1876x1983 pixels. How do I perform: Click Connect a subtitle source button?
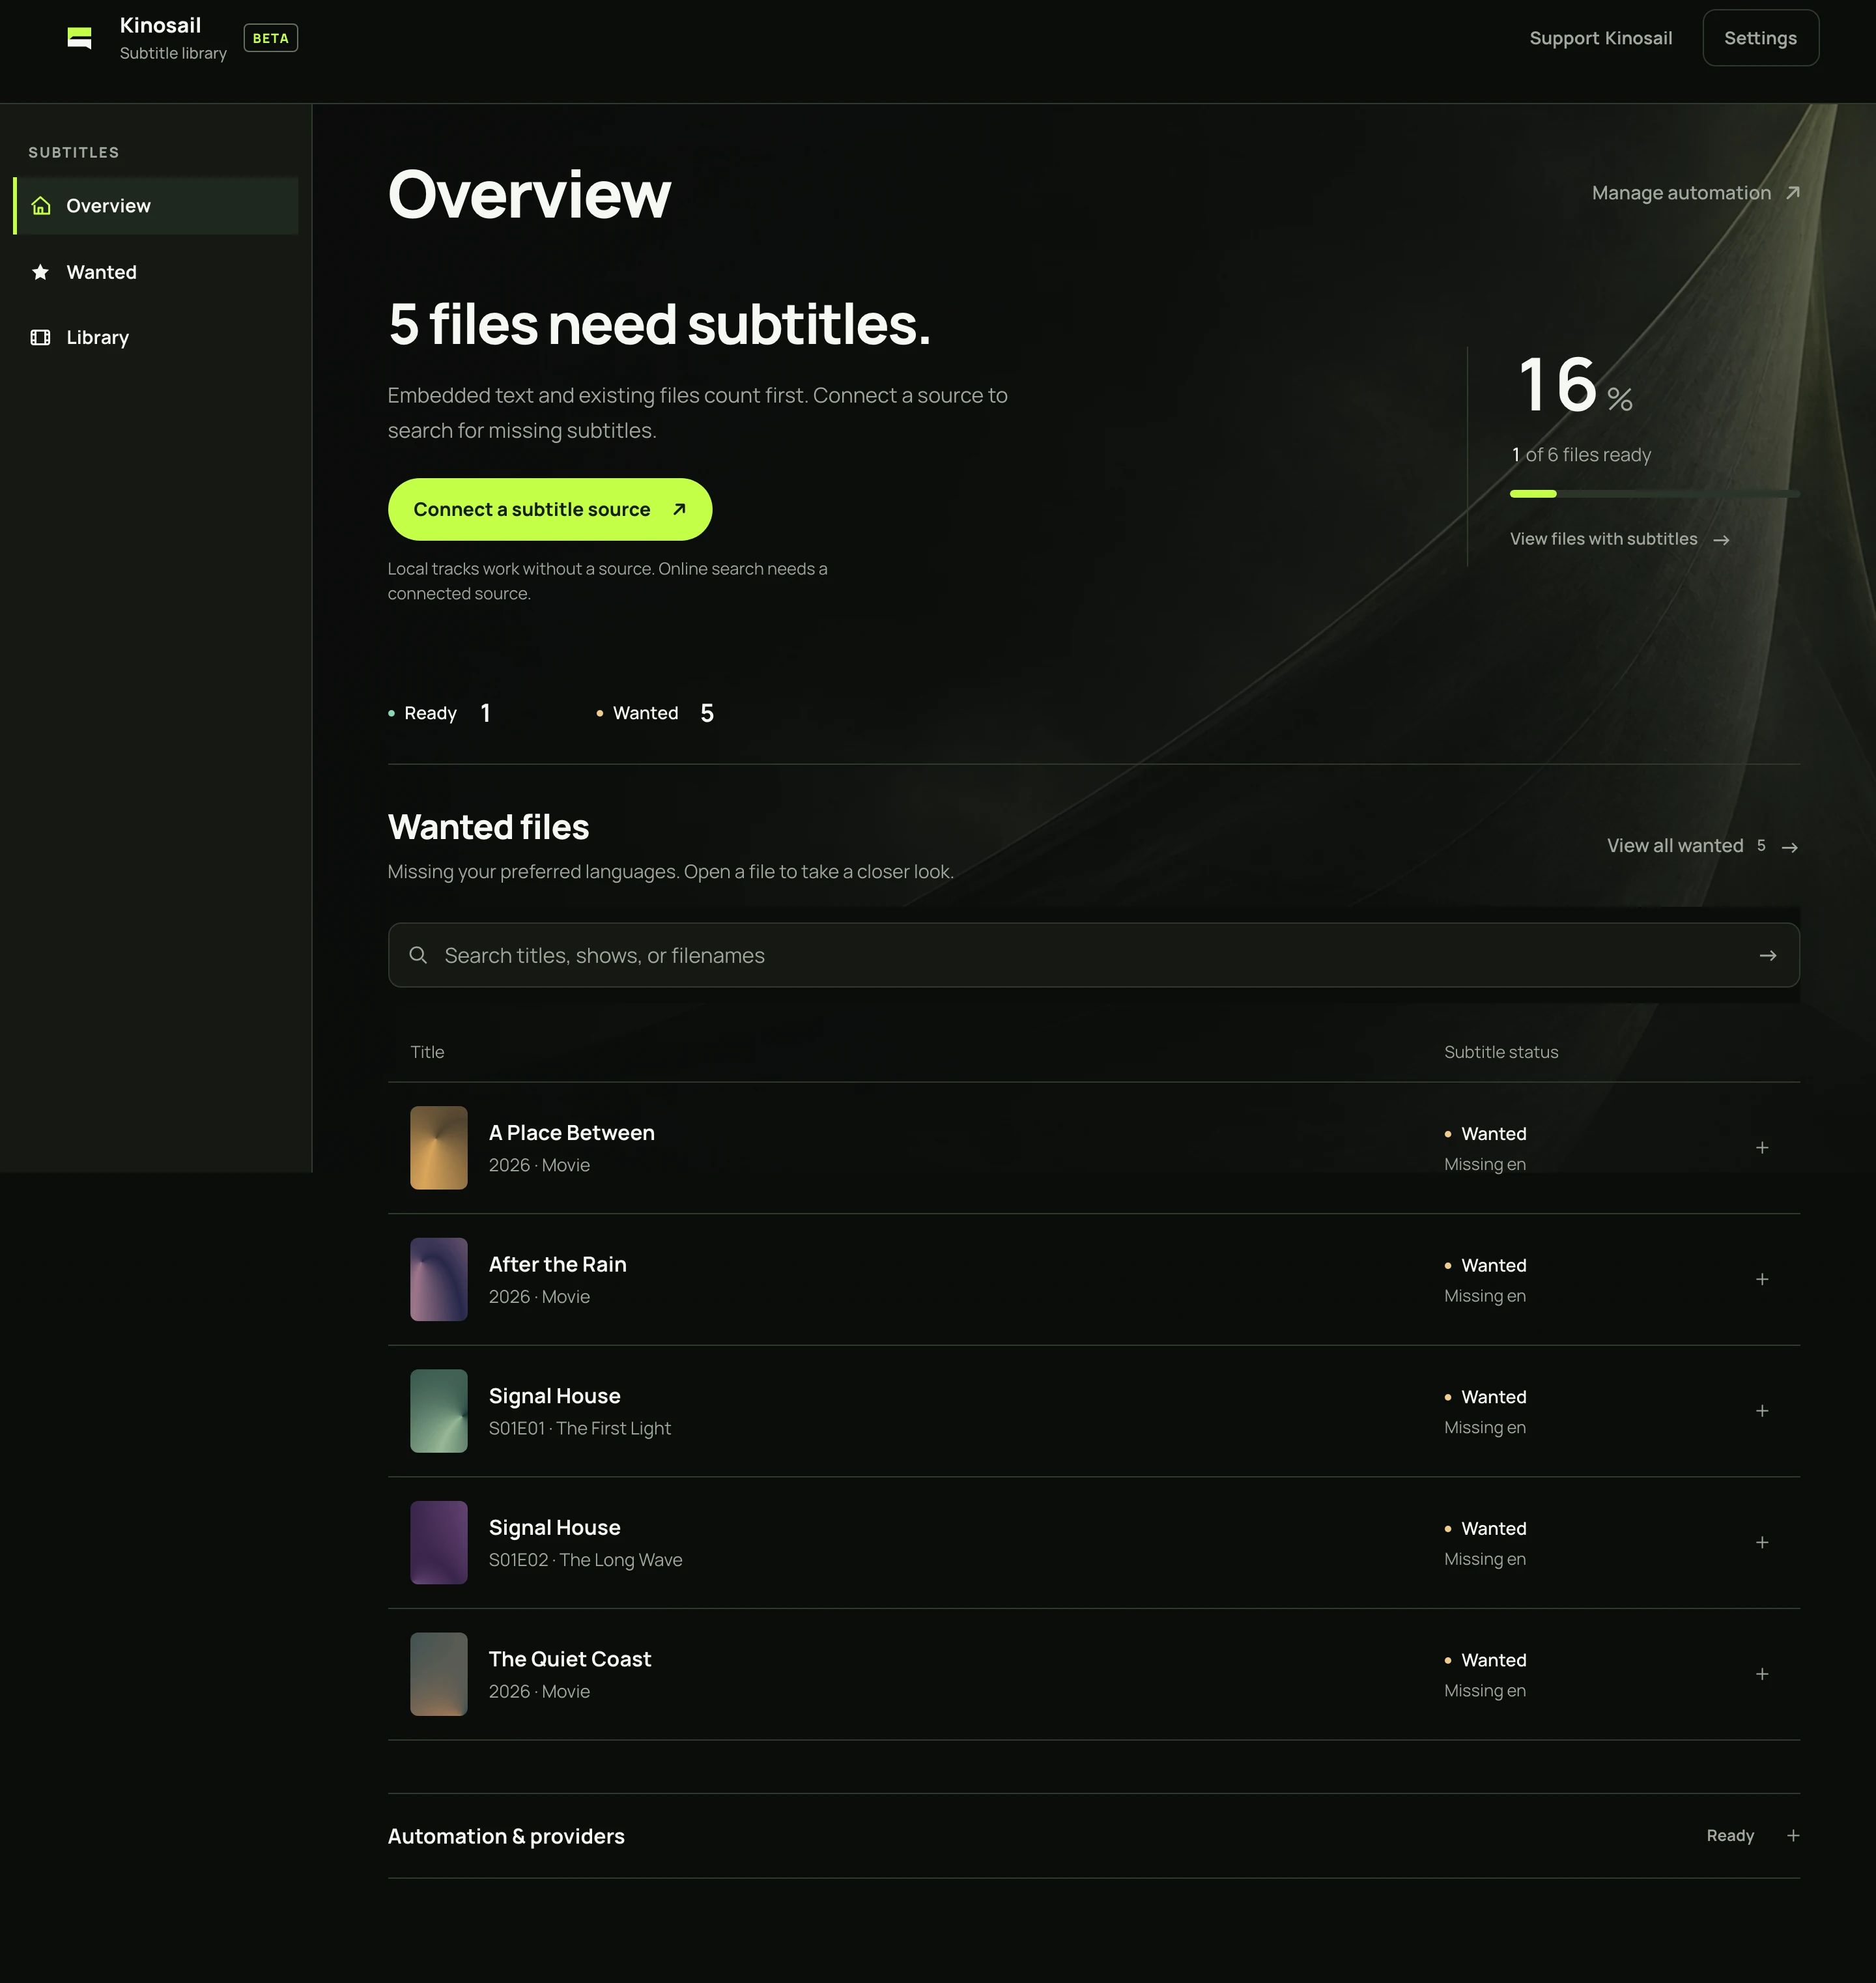(550, 510)
